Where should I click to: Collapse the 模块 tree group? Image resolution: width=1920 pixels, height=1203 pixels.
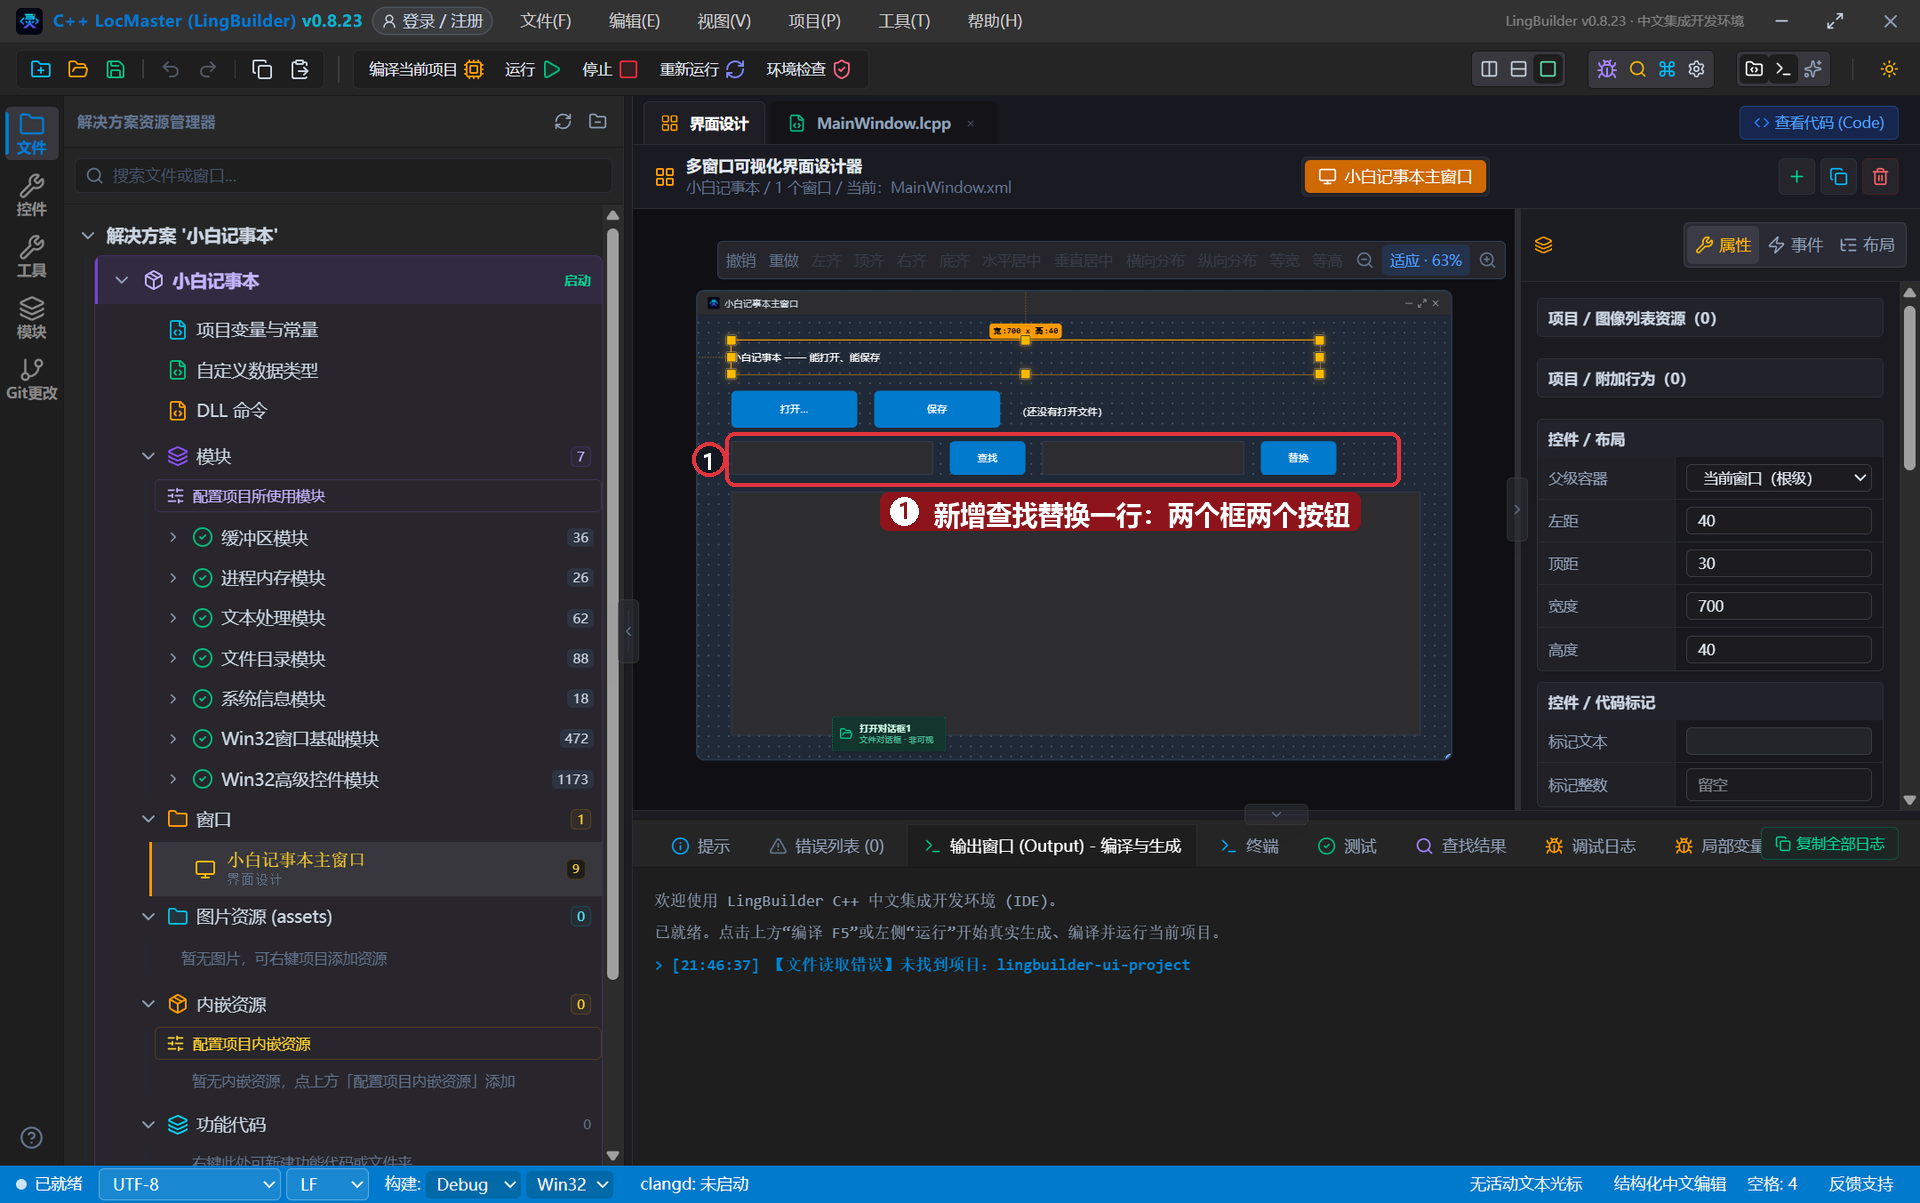[x=148, y=456]
